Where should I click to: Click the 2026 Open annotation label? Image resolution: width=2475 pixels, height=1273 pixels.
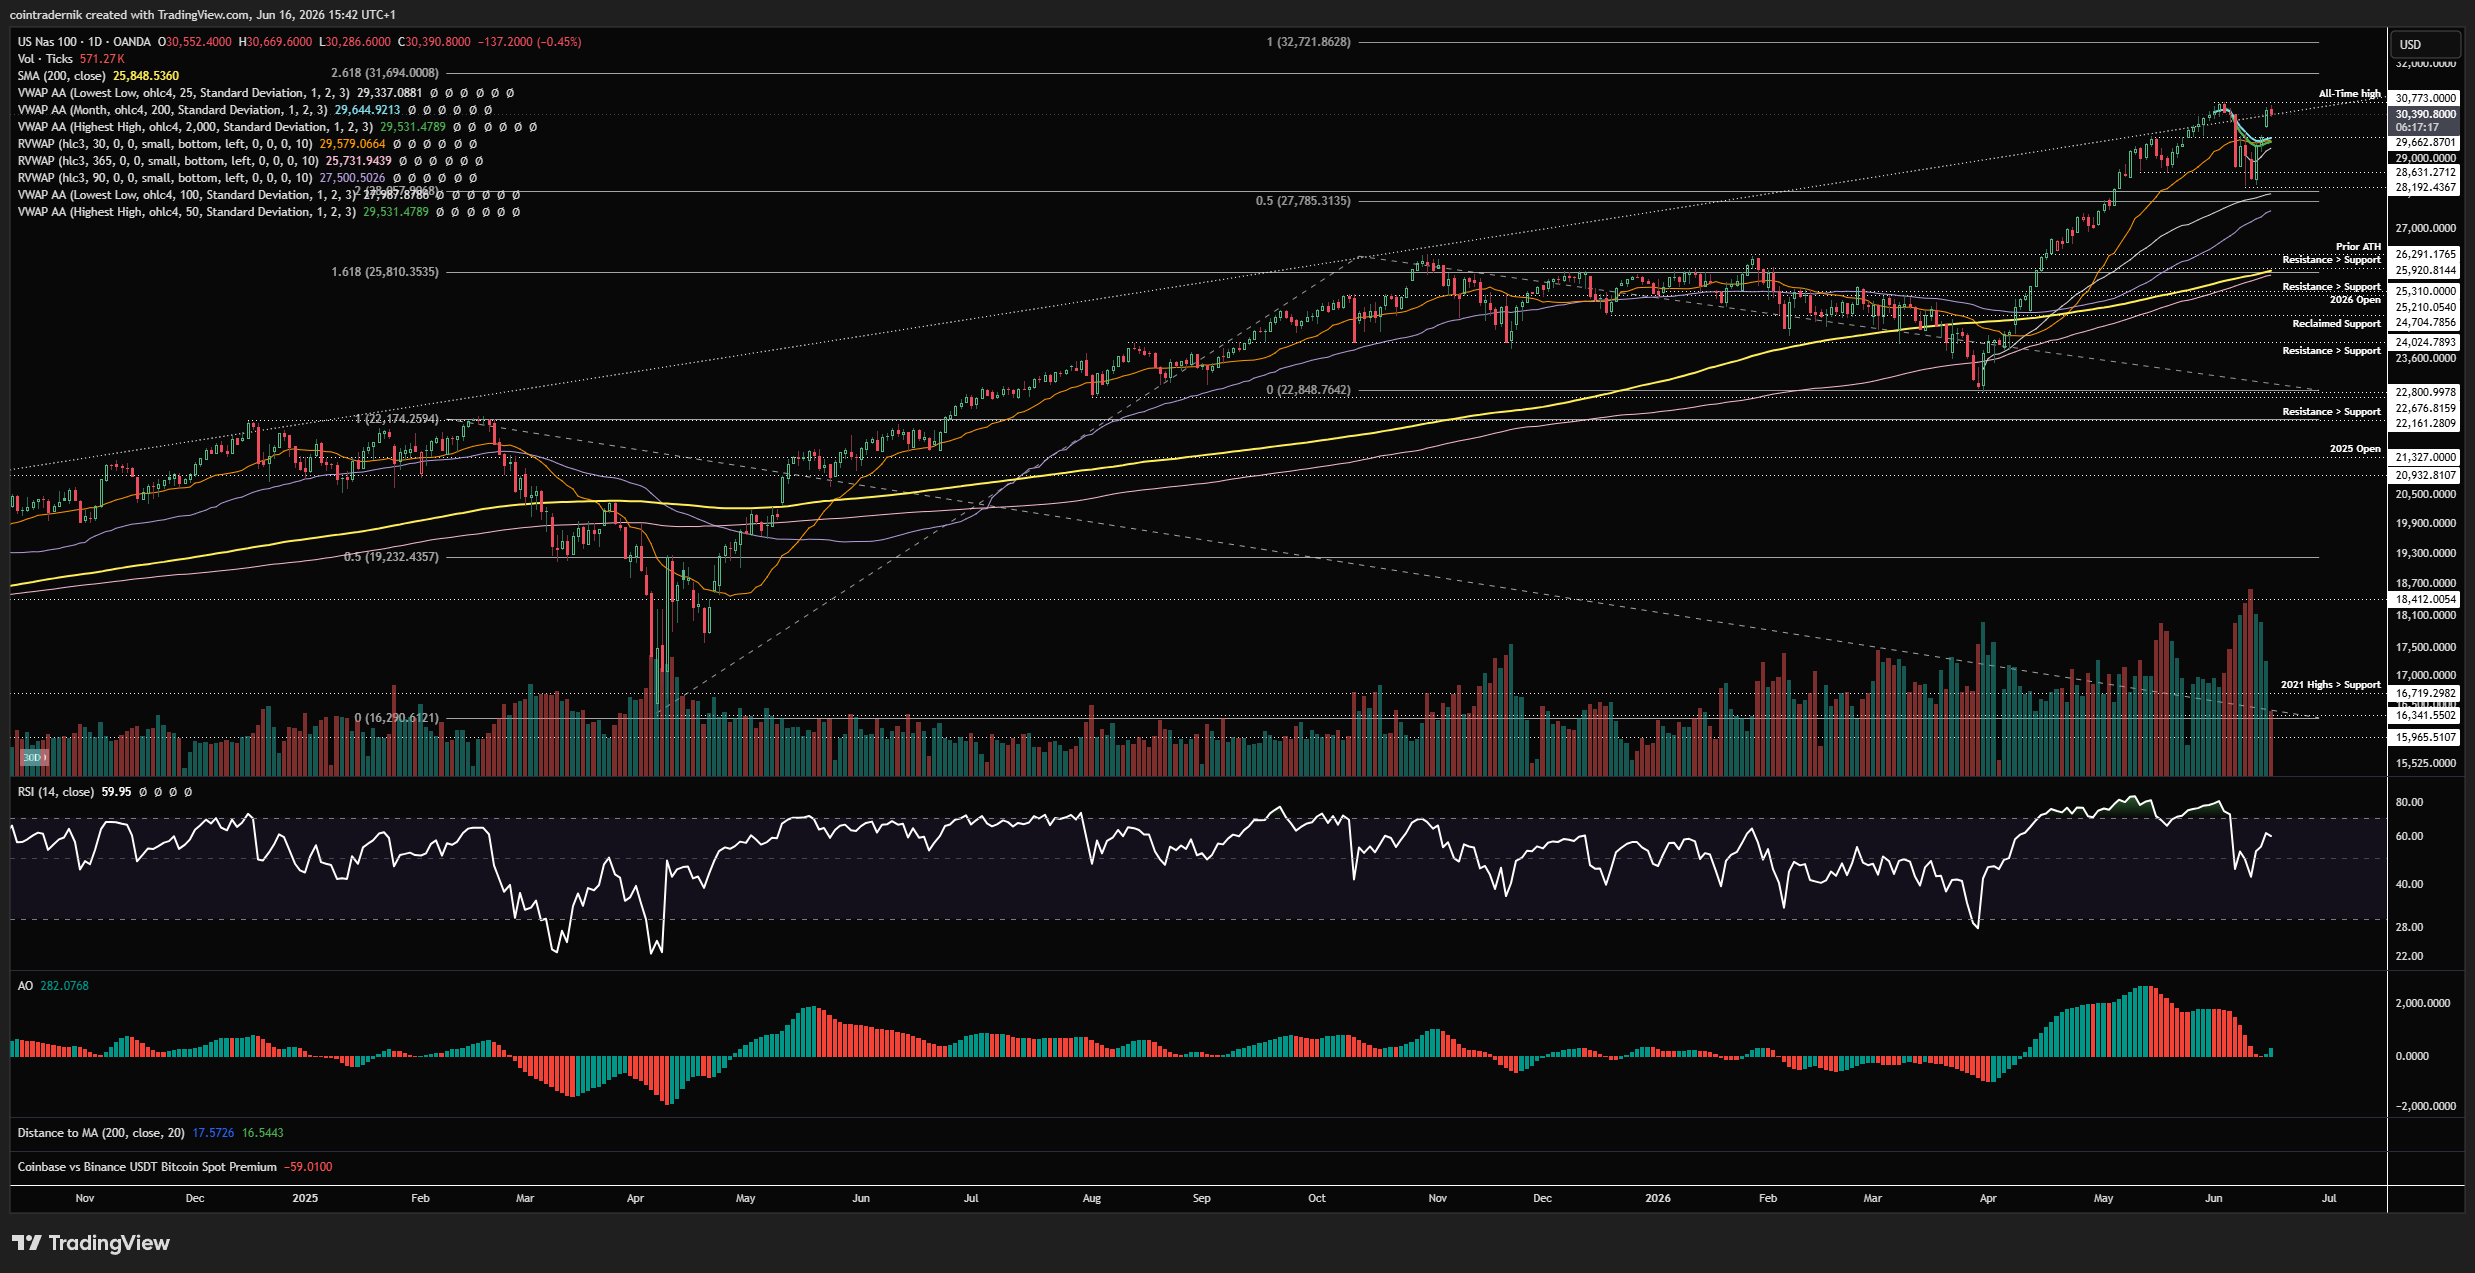click(x=2355, y=300)
